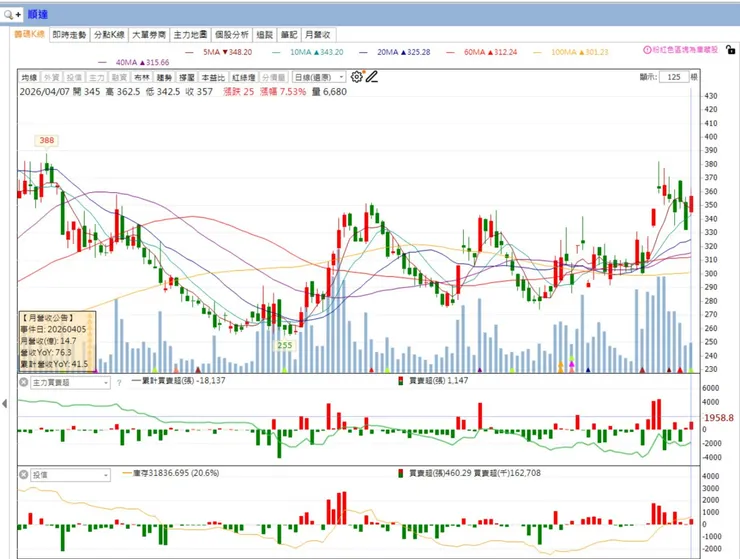Open the 籌記 tab
740x559 pixels.
coord(289,34)
